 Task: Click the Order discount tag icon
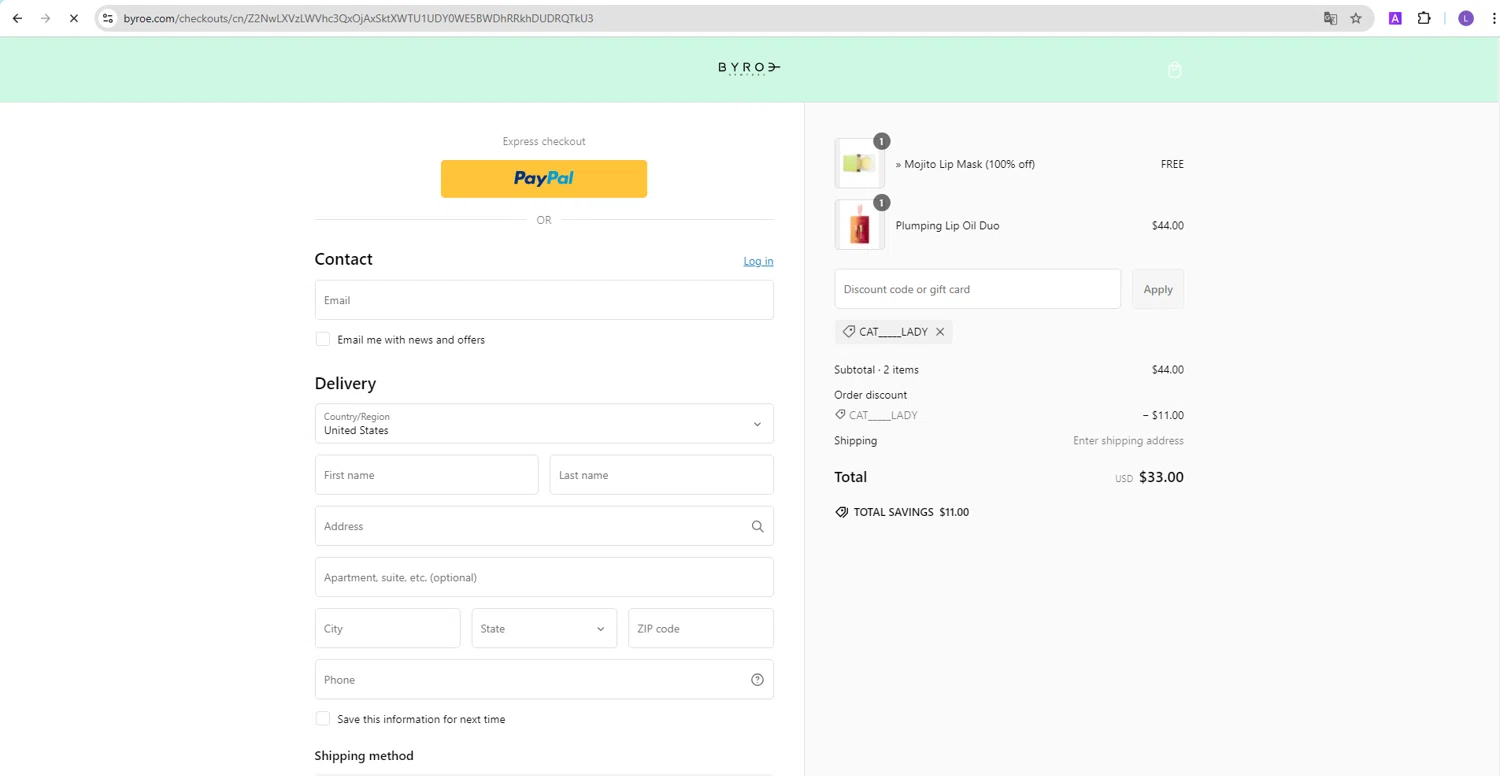click(x=840, y=415)
